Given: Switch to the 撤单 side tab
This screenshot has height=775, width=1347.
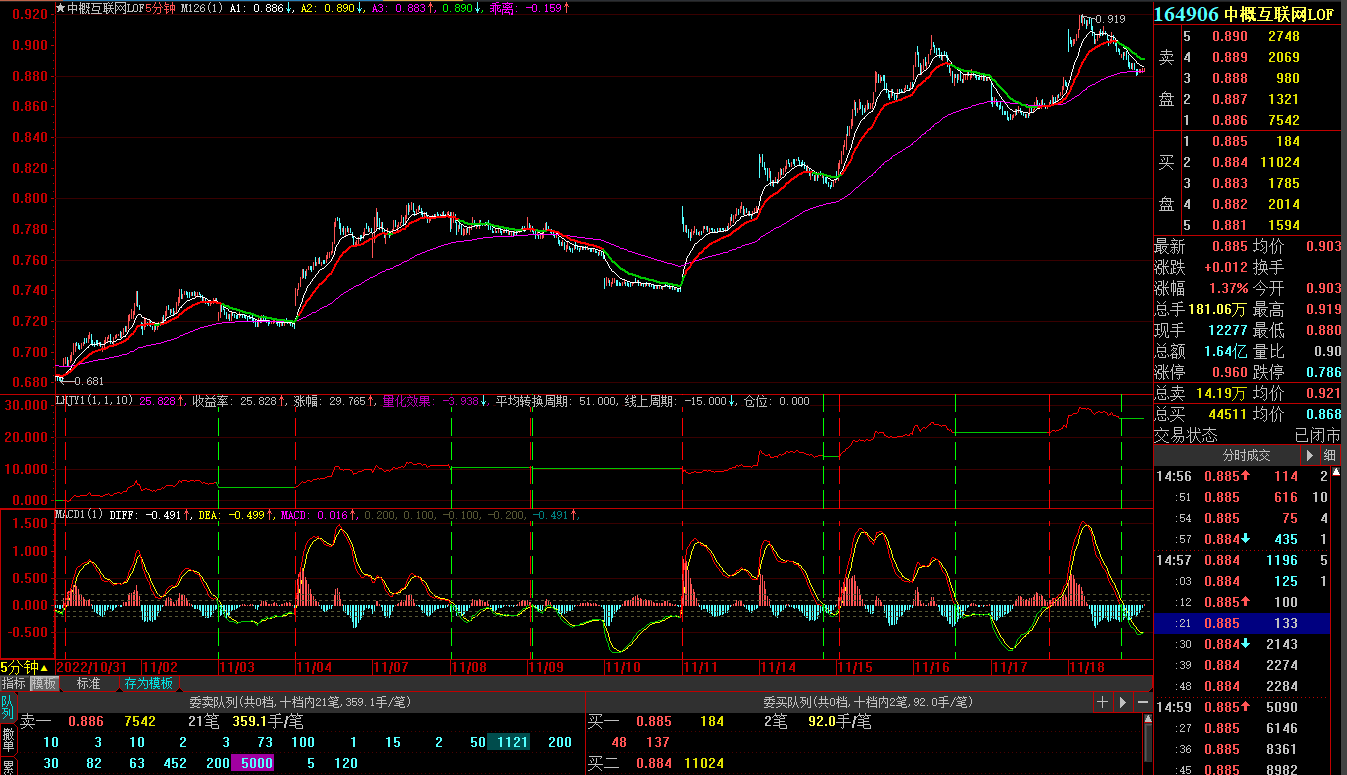Looking at the screenshot, I should tap(8, 741).
